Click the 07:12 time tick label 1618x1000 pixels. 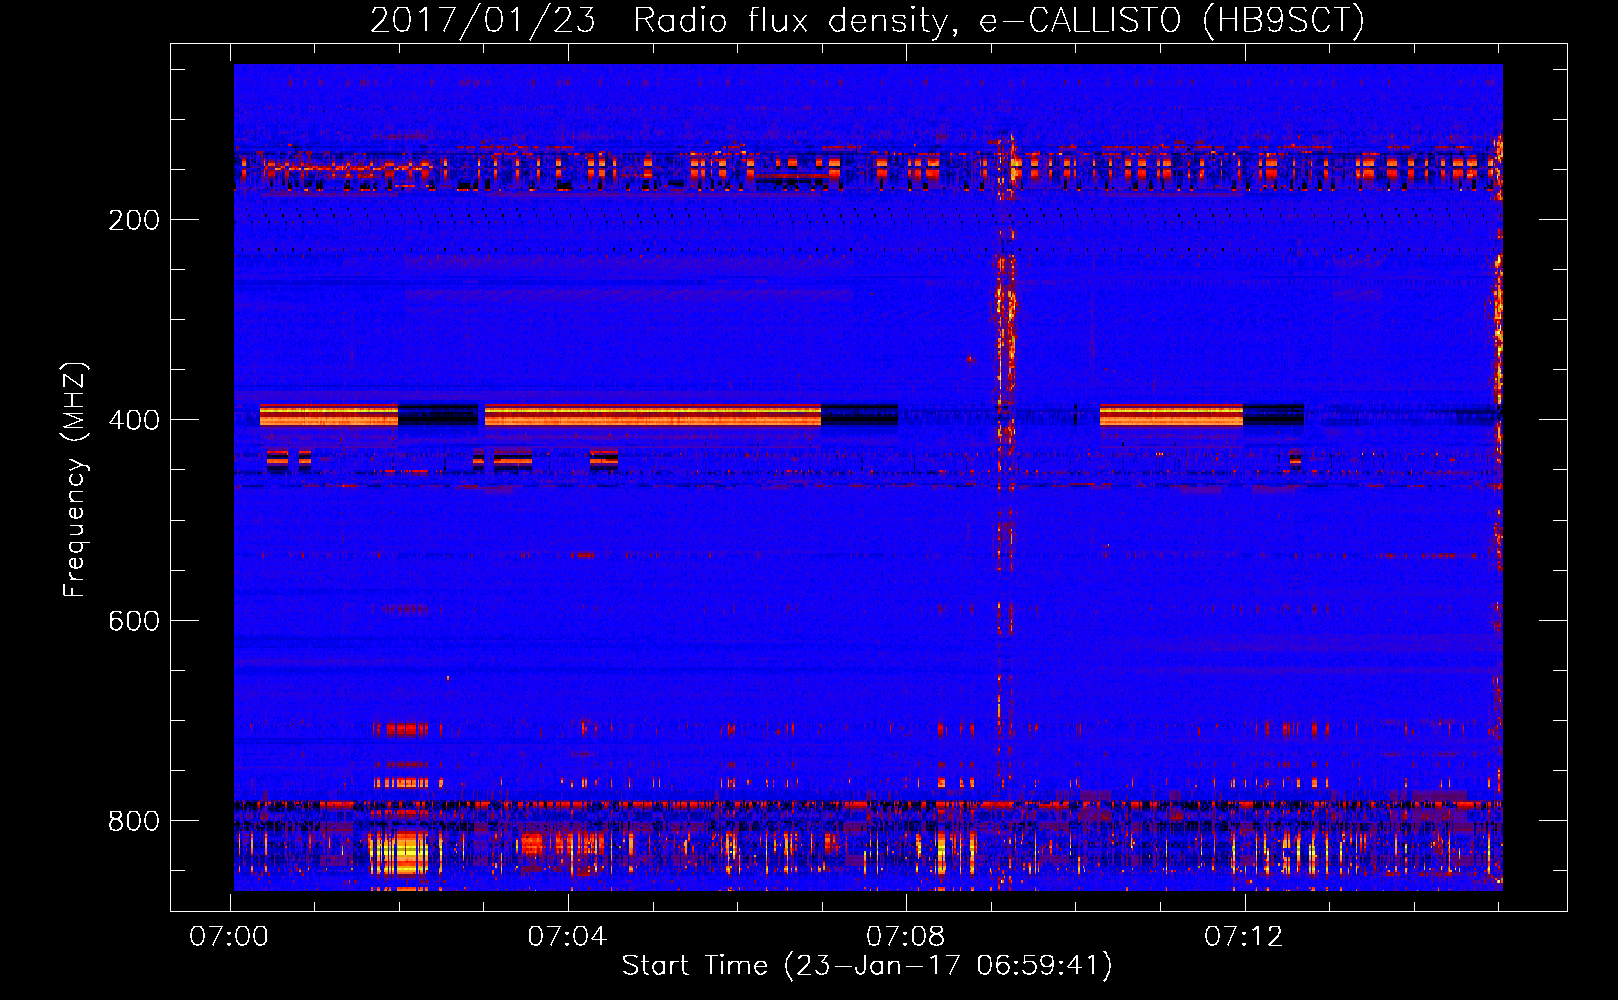click(x=1243, y=937)
